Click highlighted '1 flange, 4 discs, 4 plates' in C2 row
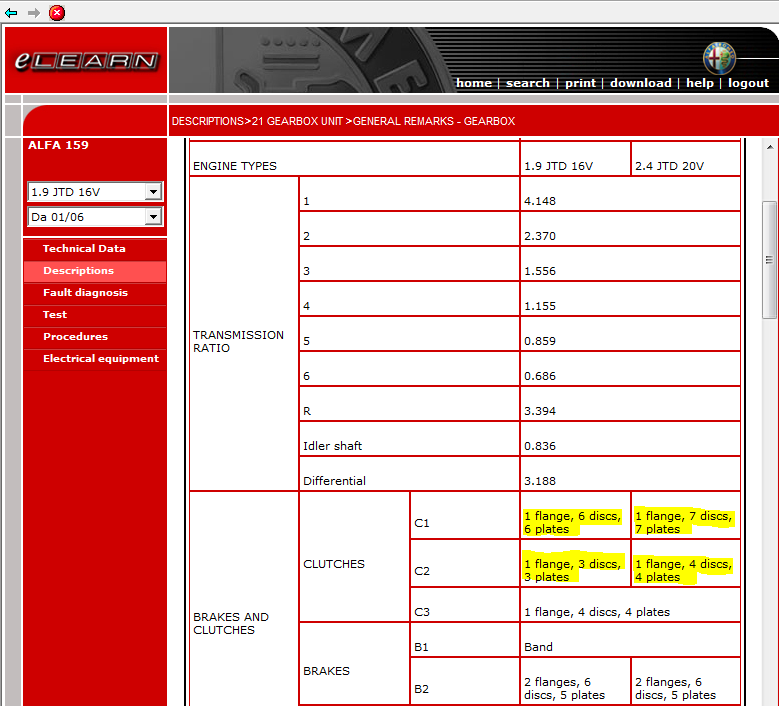Viewport: 779px width, 706px height. 683,570
